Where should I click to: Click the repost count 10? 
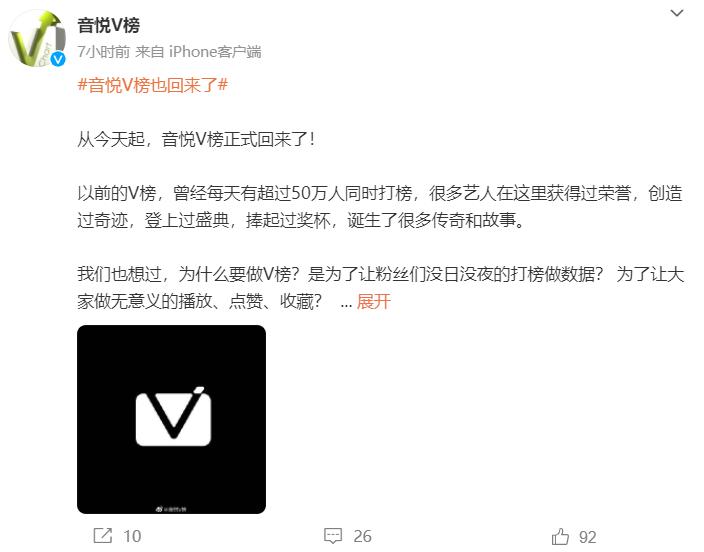click(x=132, y=536)
